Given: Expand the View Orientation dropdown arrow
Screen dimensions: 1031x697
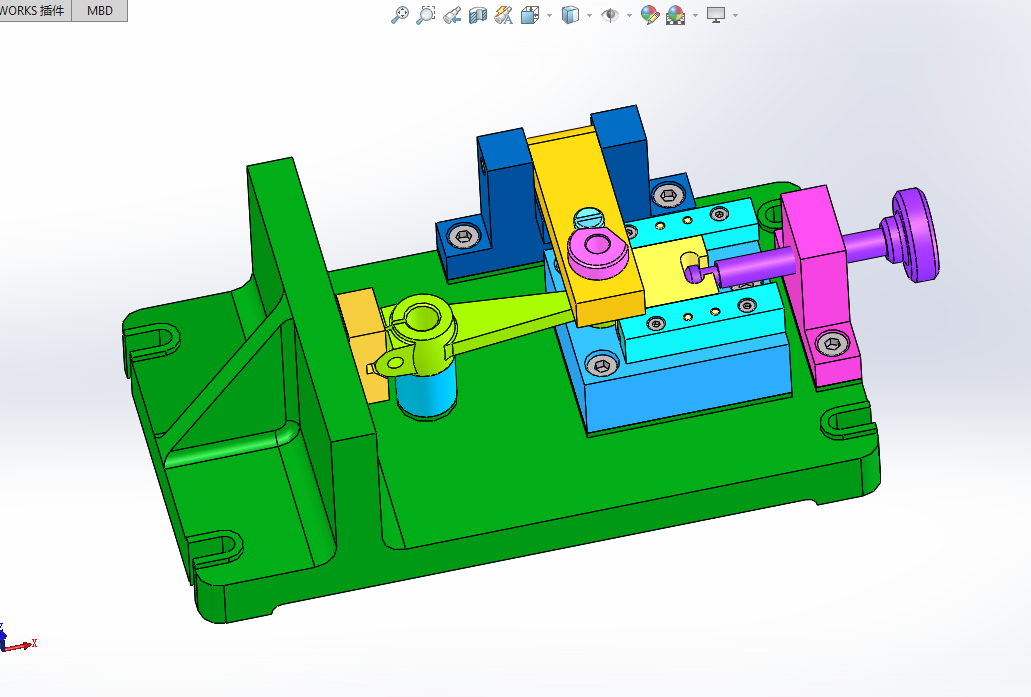Looking at the screenshot, I should pyautogui.click(x=549, y=15).
